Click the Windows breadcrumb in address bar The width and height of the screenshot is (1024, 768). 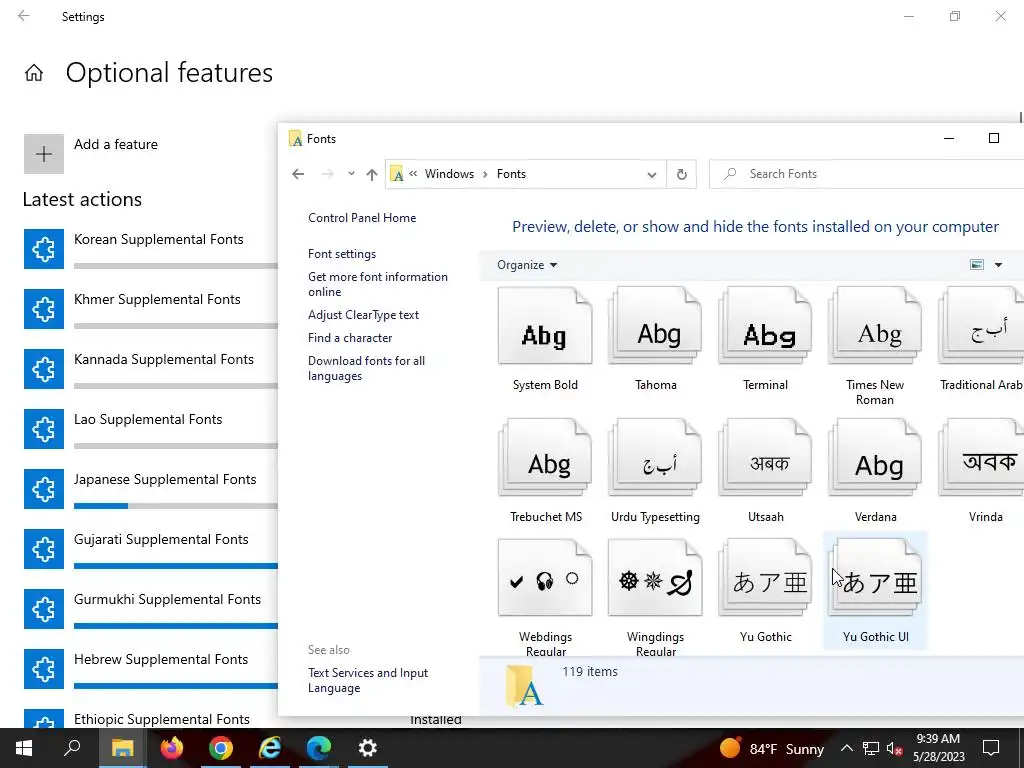[x=449, y=174]
